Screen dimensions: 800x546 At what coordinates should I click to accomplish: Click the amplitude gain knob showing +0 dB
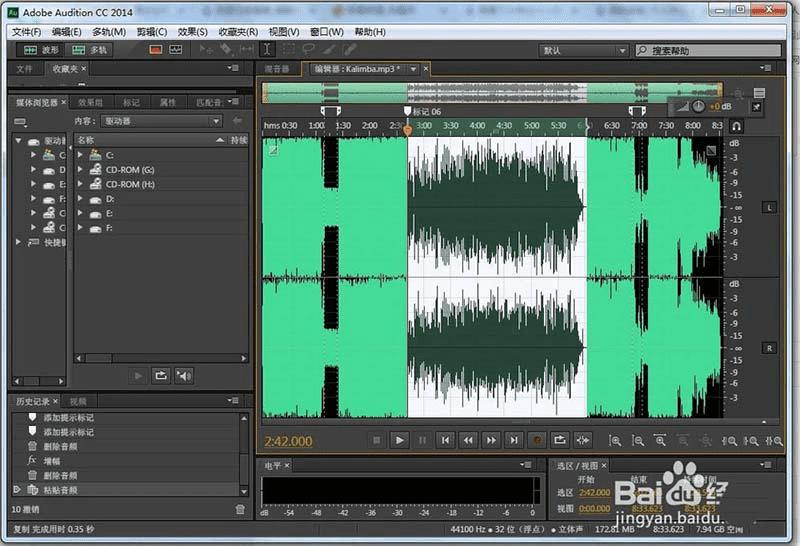click(x=698, y=106)
